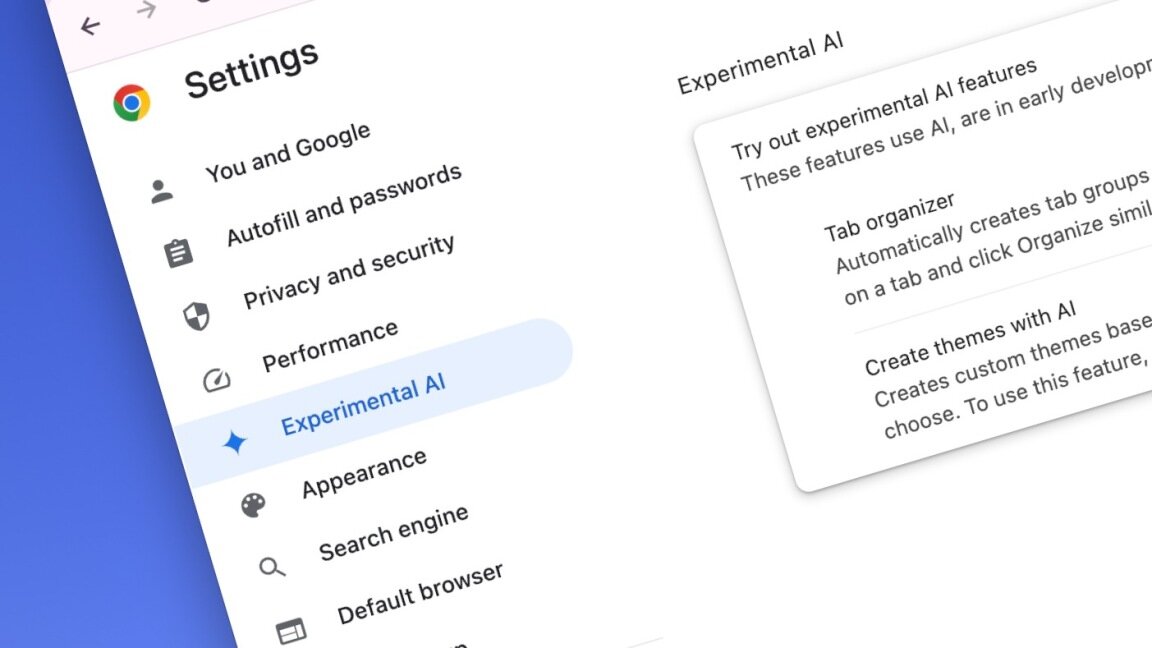1152x648 pixels.
Task: Open Default browser settings
Action: coord(420,593)
